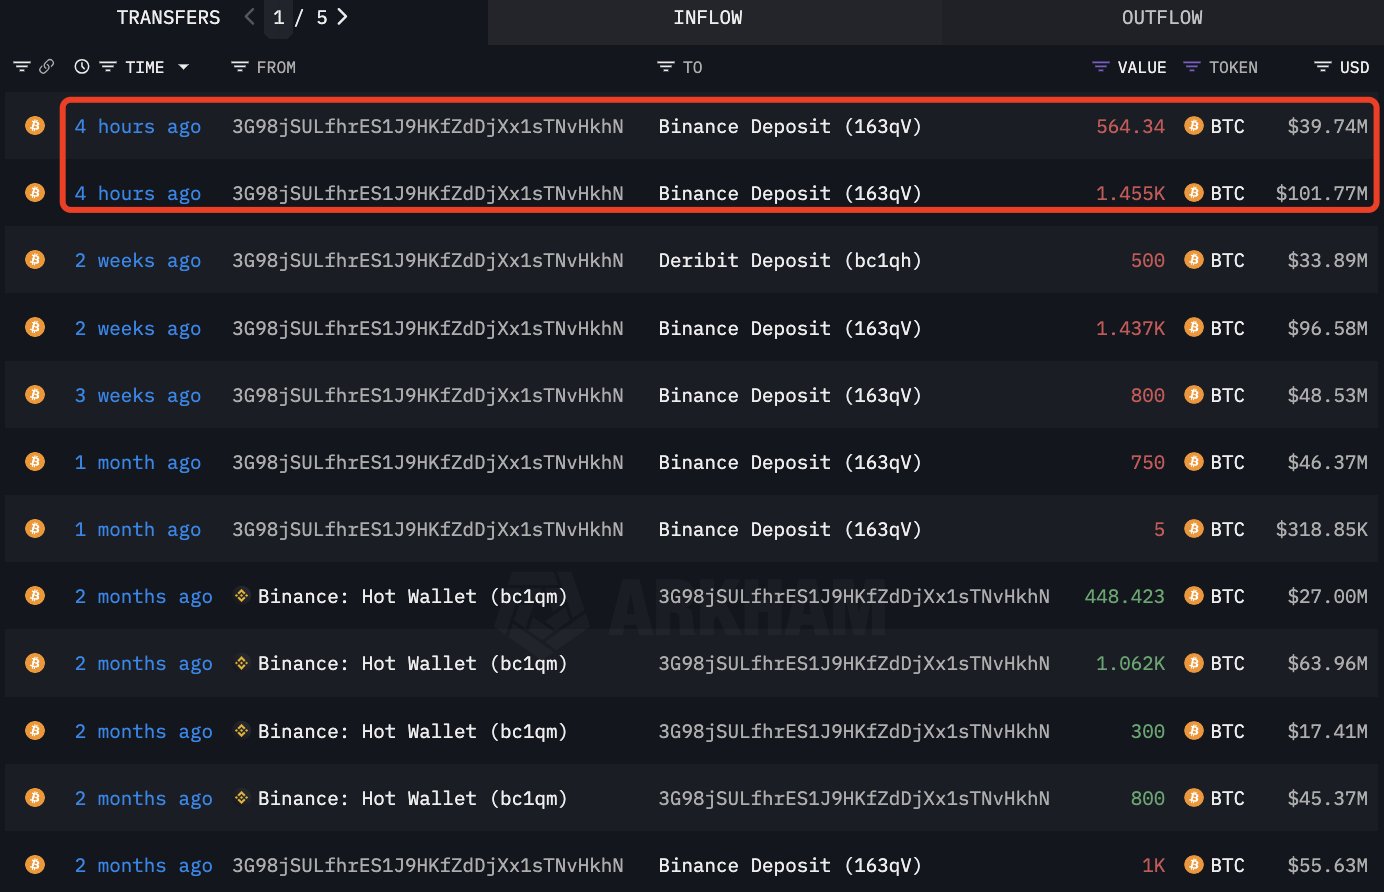The image size is (1384, 892).
Task: Go to next transfers page arrow
Action: coord(343,17)
